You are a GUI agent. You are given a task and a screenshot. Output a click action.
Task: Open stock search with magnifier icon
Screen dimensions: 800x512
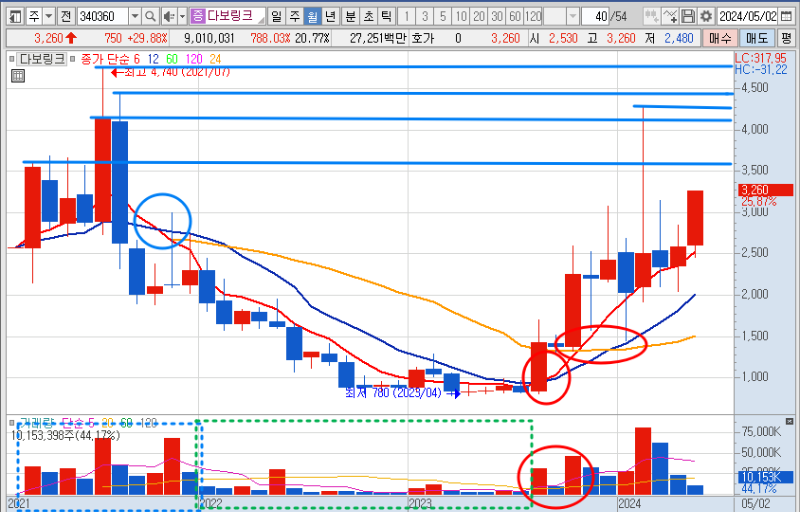(x=150, y=17)
